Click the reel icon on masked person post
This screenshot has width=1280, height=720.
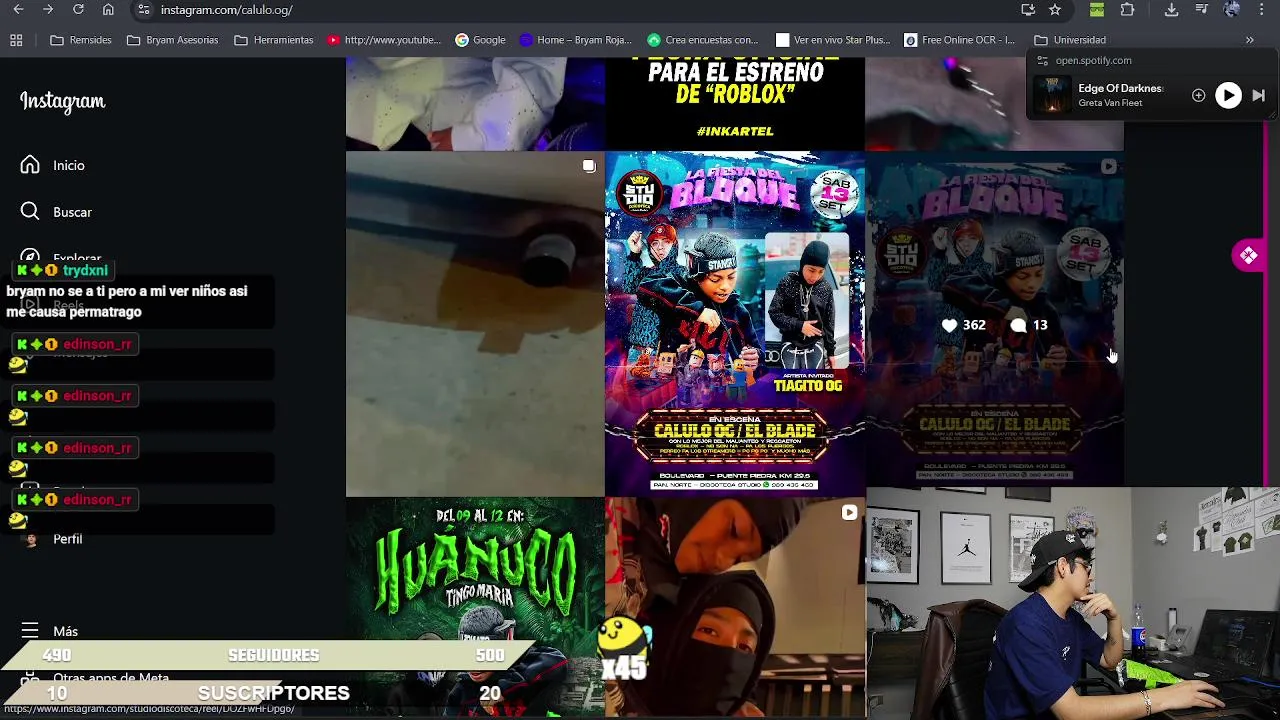point(849,512)
